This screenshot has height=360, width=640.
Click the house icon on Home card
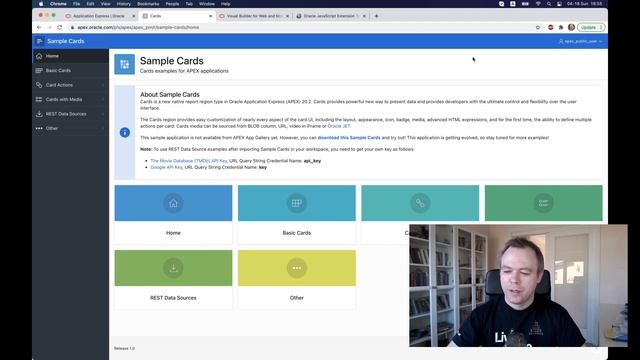pos(173,203)
